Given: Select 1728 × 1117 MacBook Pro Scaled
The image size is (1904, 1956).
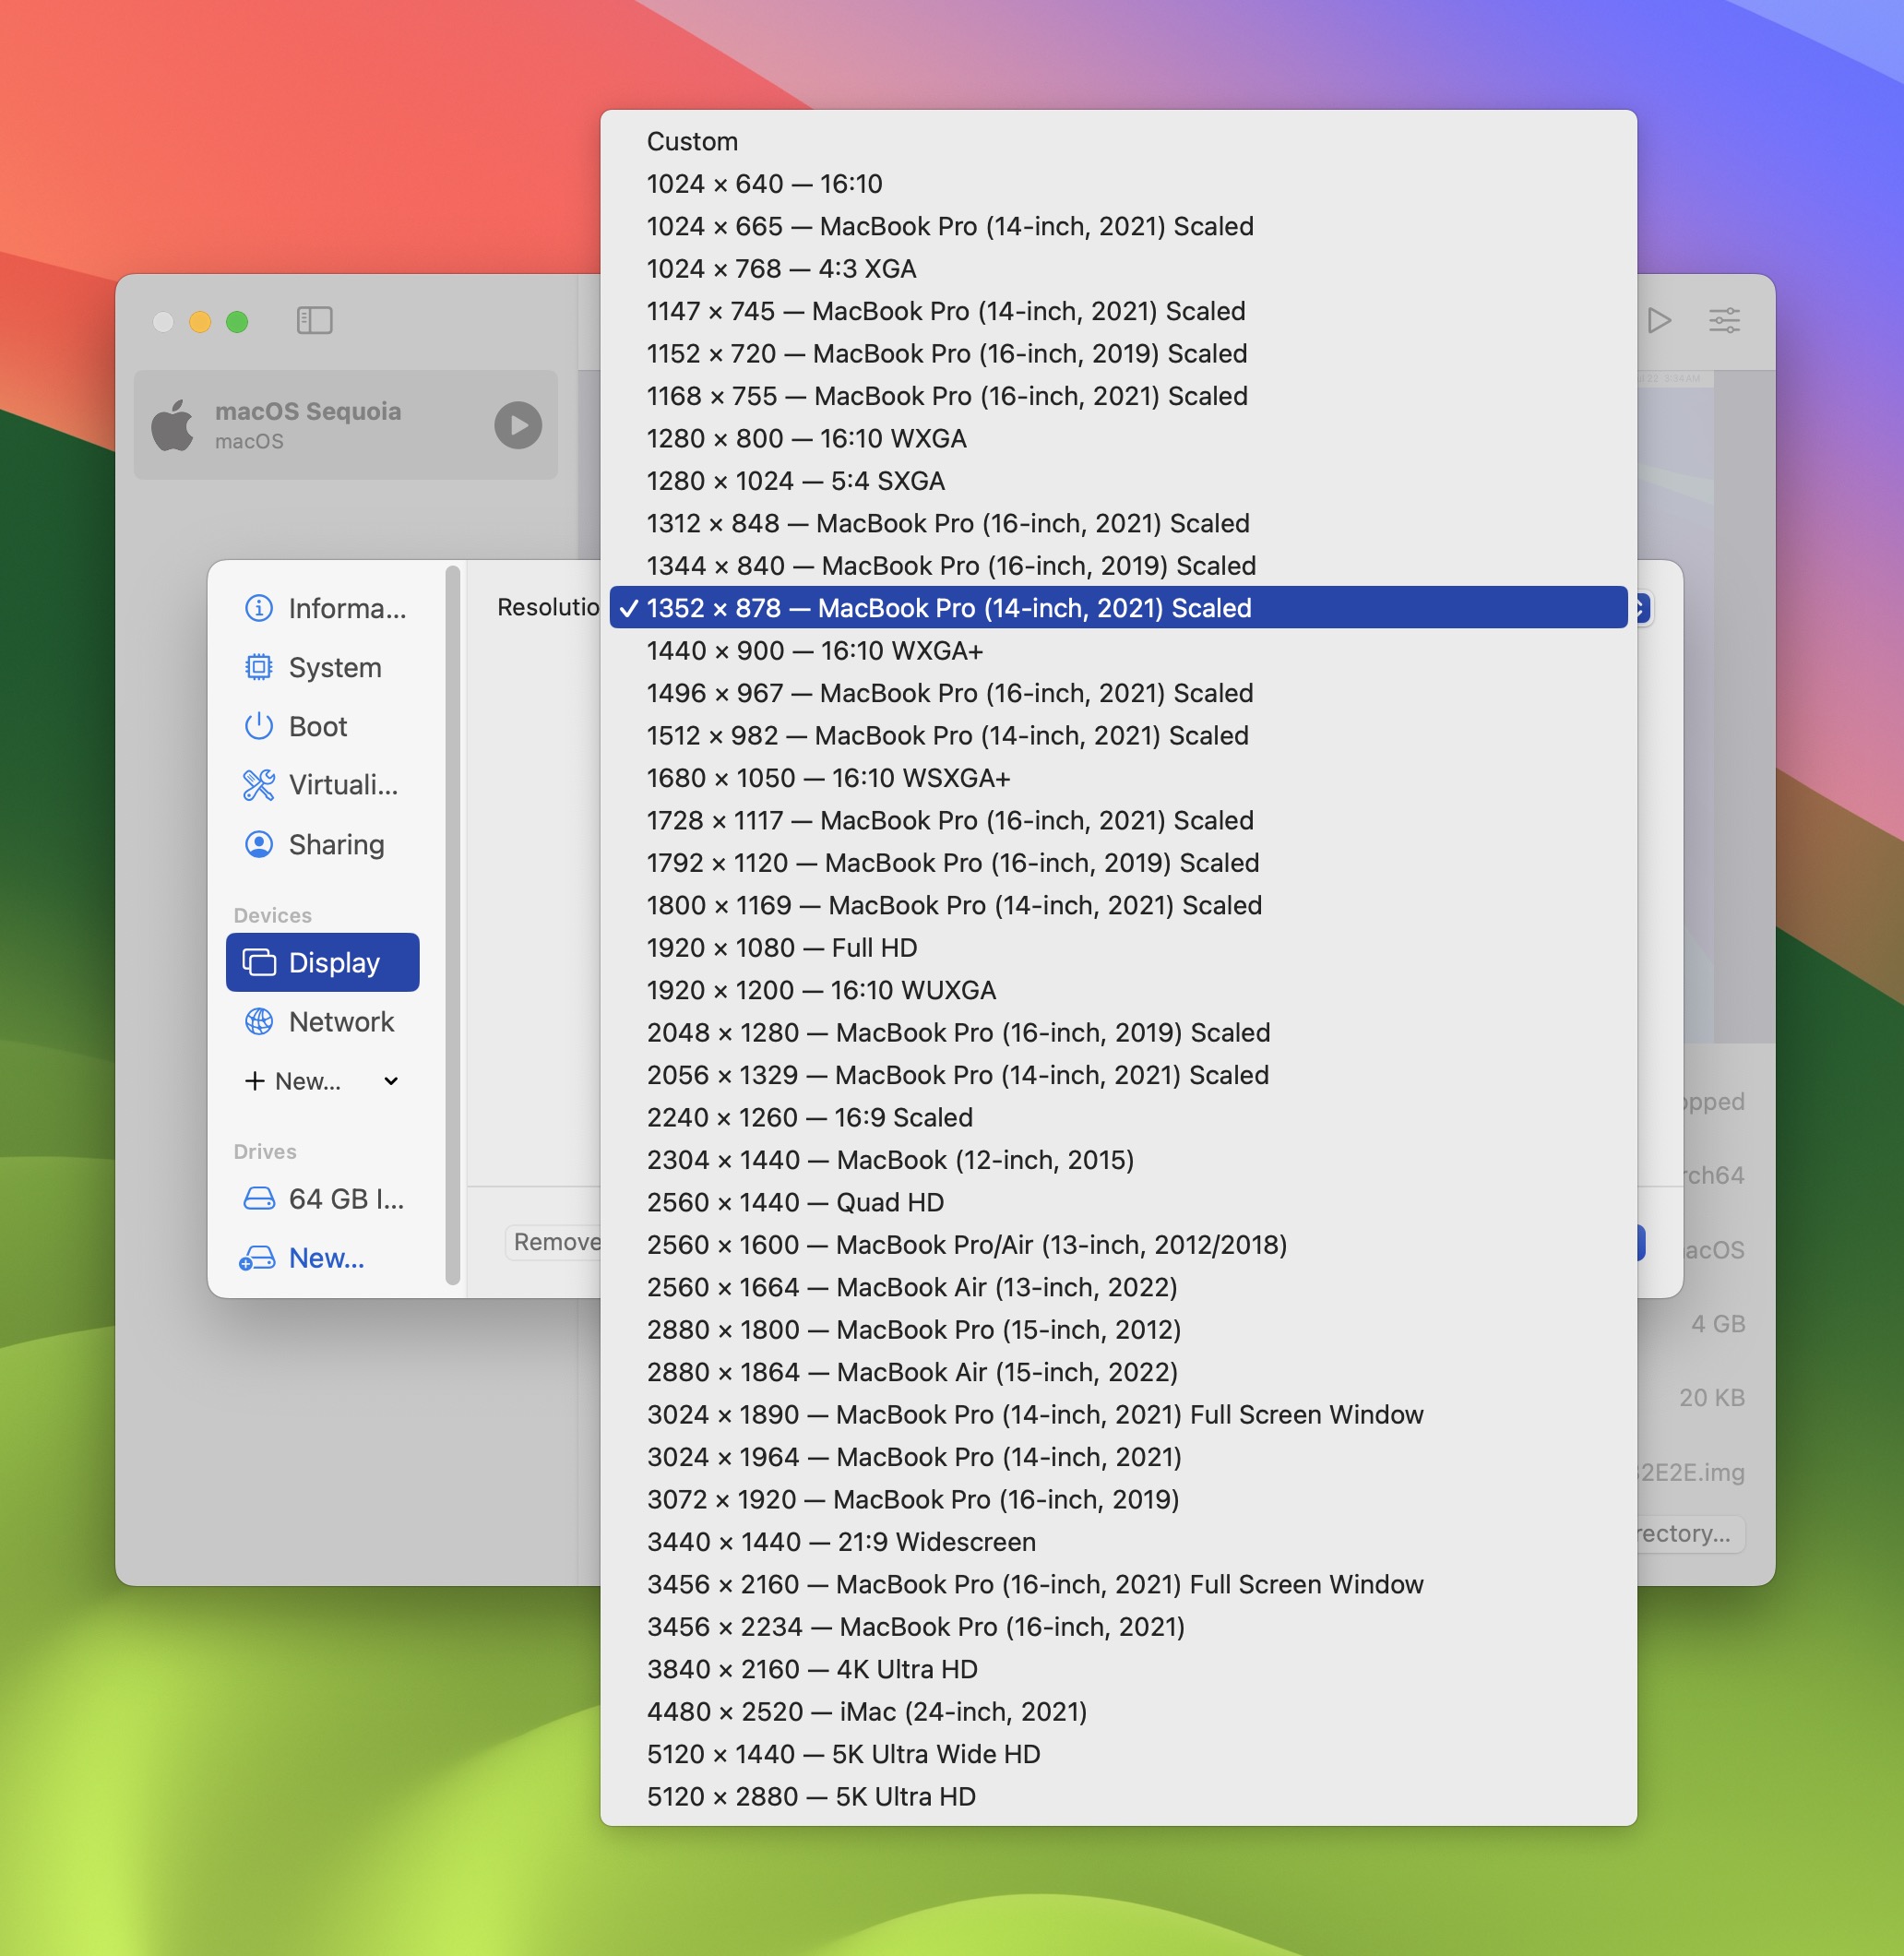Looking at the screenshot, I should click(x=1118, y=821).
